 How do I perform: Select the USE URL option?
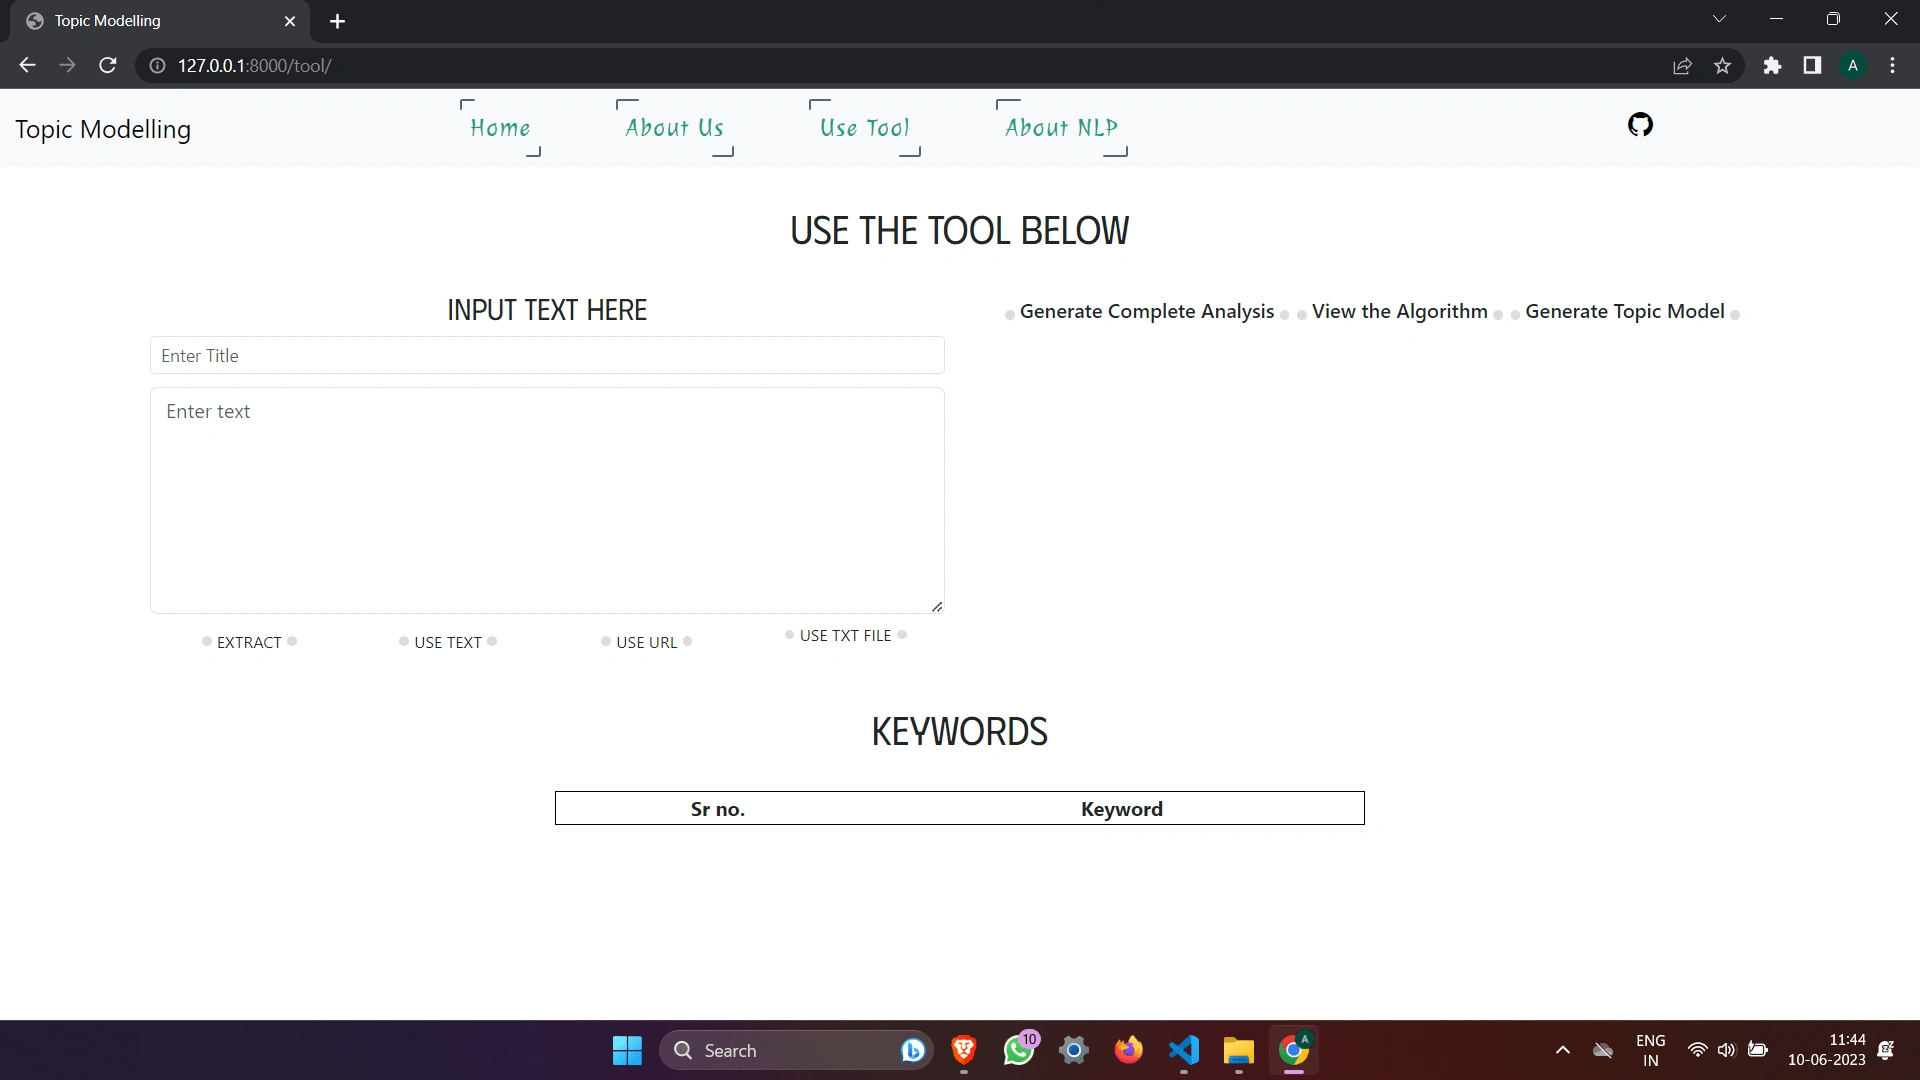[x=646, y=642]
